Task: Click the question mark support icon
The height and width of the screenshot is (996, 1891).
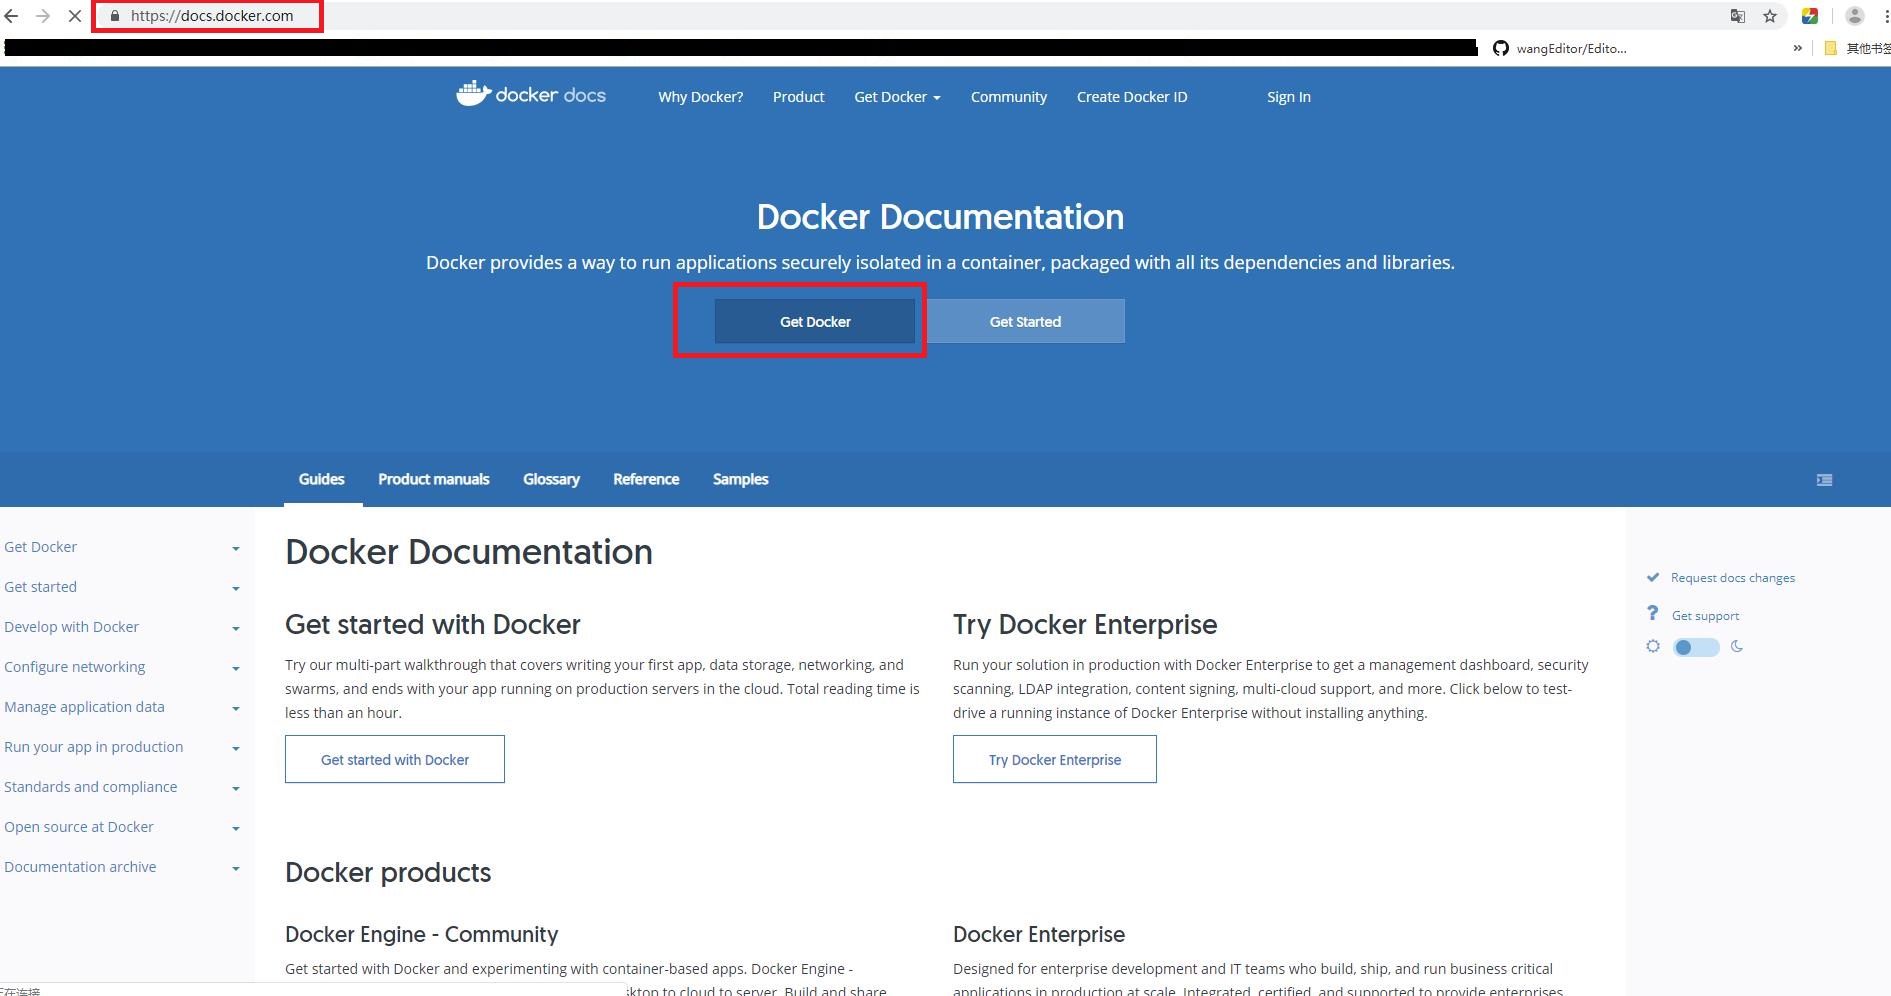Action: [1652, 613]
